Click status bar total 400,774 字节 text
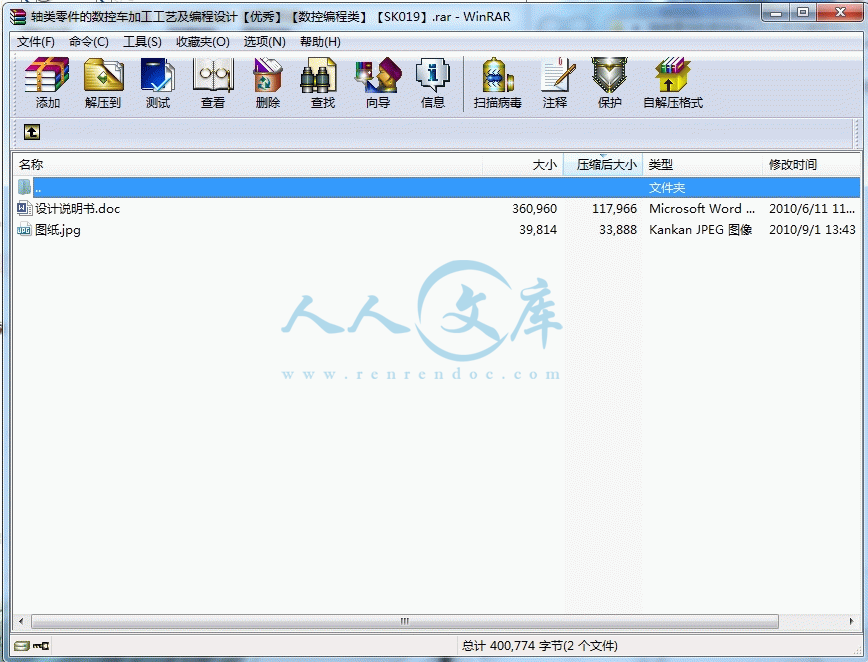The height and width of the screenshot is (662, 868). pos(540,645)
